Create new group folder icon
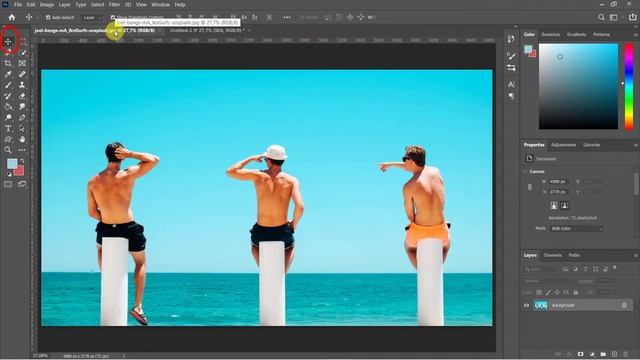 tap(603, 354)
